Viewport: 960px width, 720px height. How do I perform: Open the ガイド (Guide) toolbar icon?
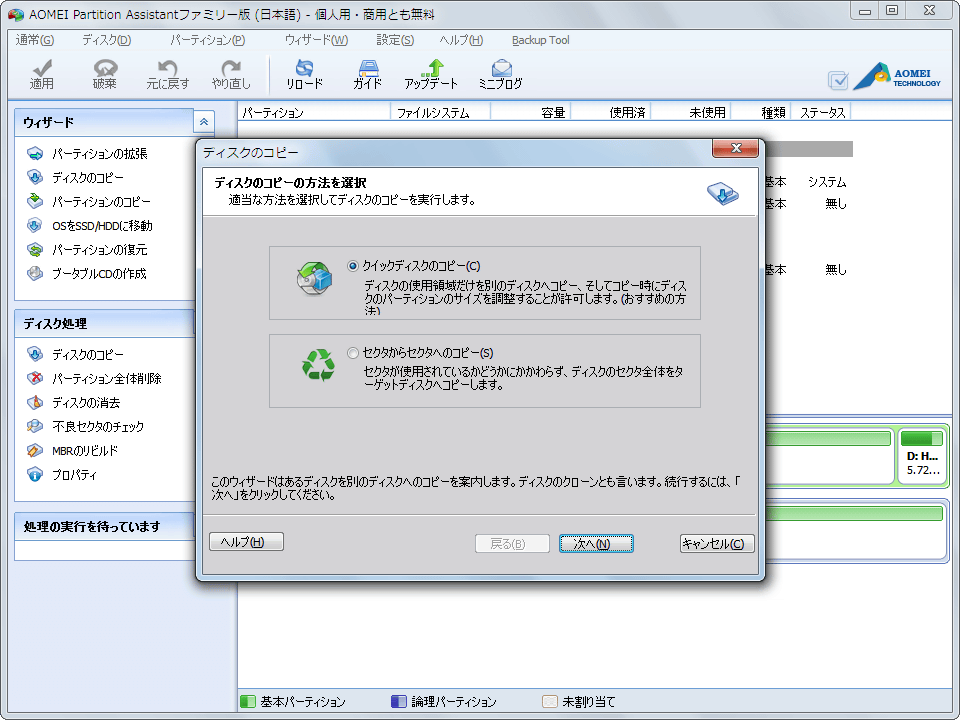(367, 75)
